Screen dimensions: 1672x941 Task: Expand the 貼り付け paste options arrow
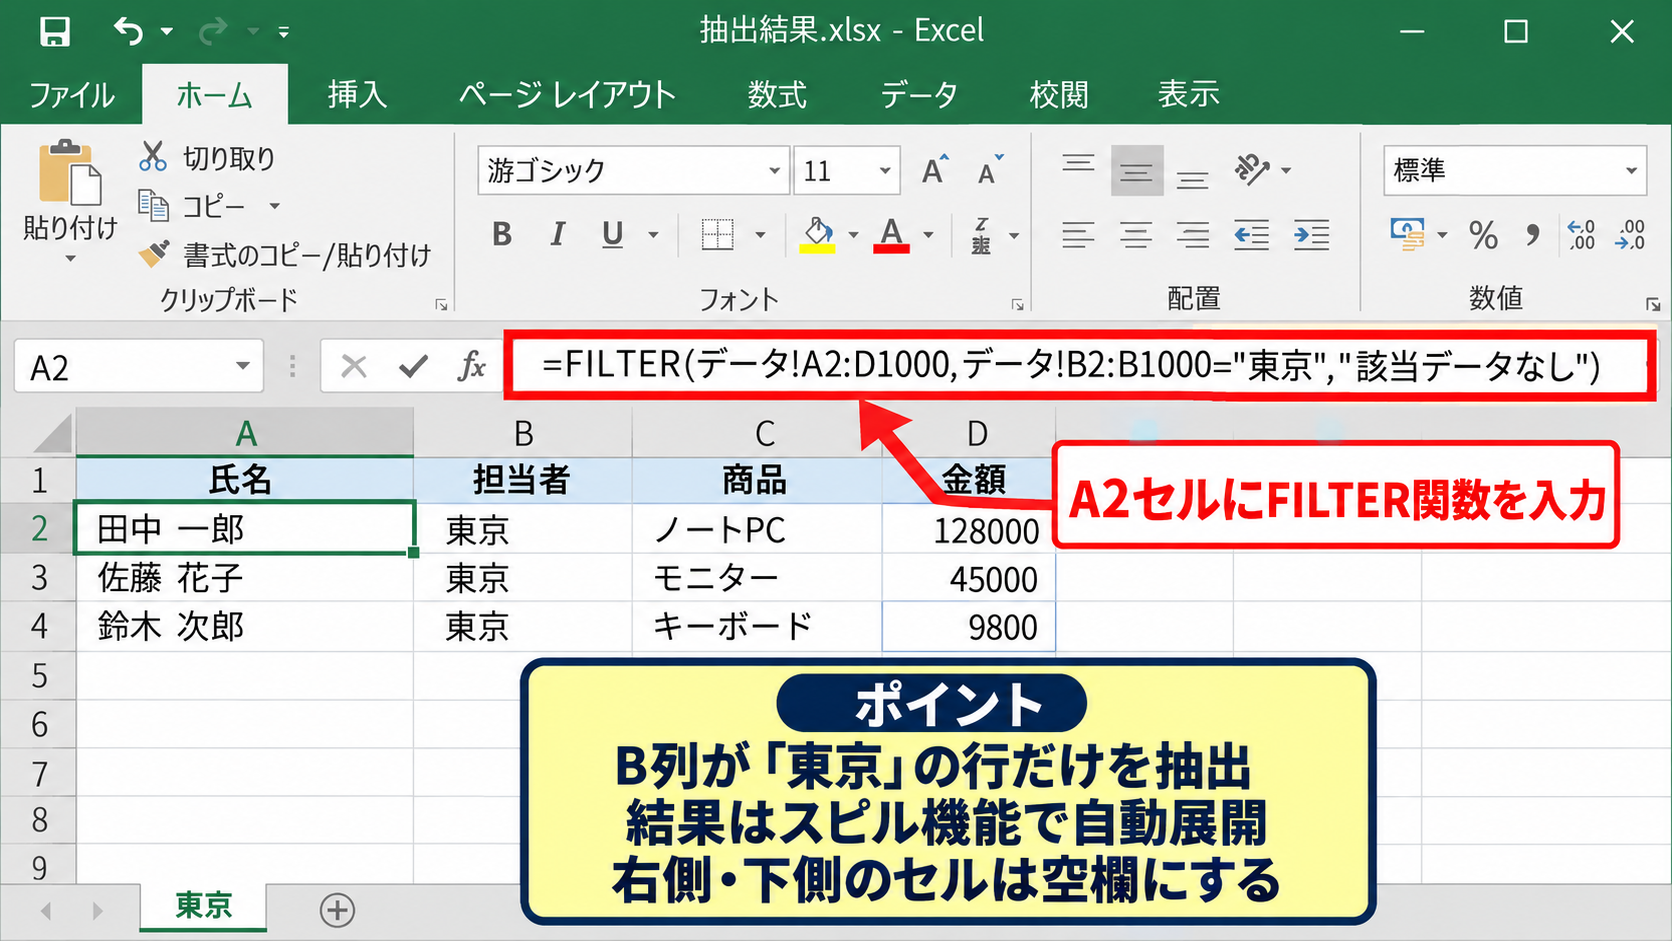point(70,259)
